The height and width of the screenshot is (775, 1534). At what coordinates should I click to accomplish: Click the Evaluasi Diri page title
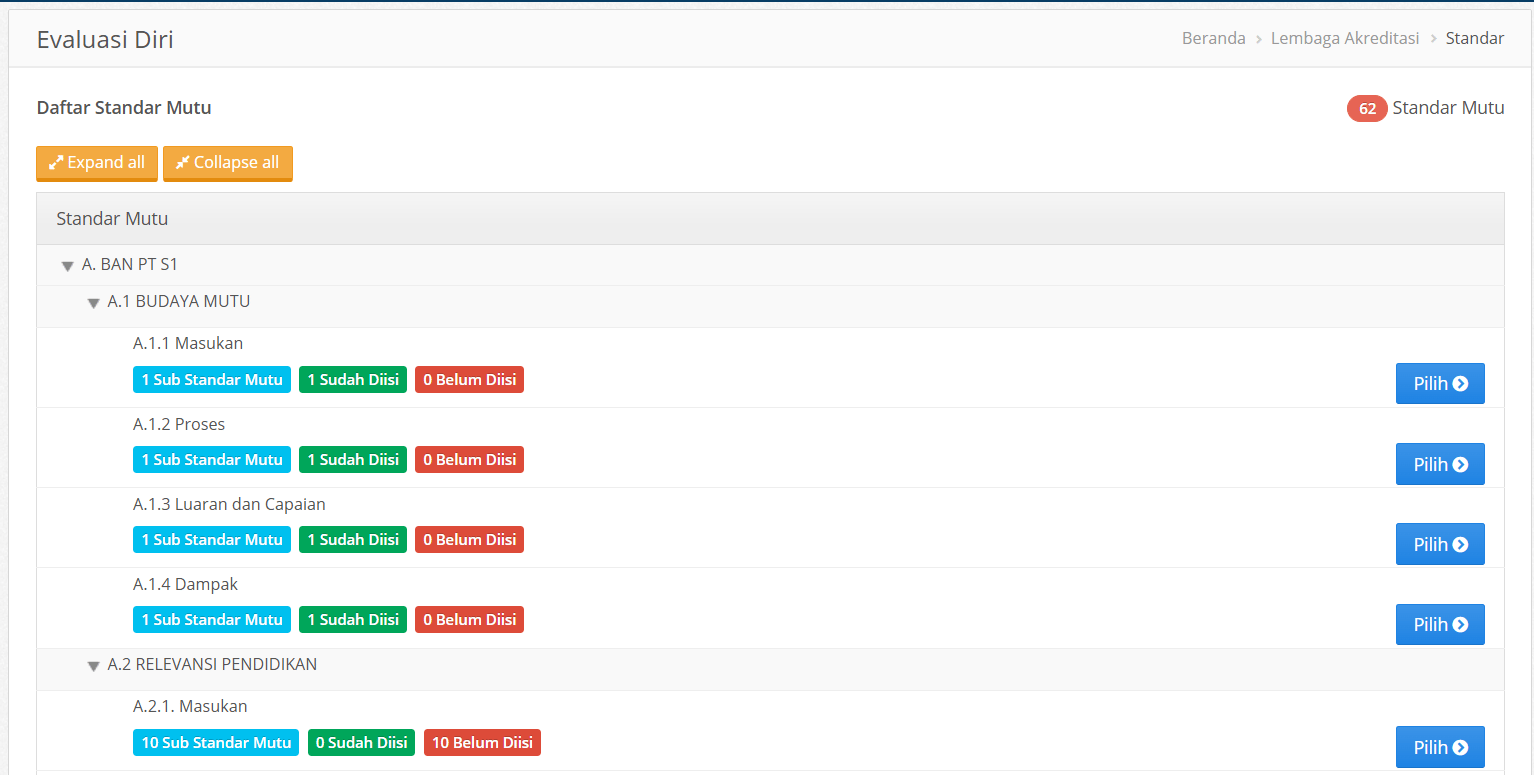[x=105, y=40]
